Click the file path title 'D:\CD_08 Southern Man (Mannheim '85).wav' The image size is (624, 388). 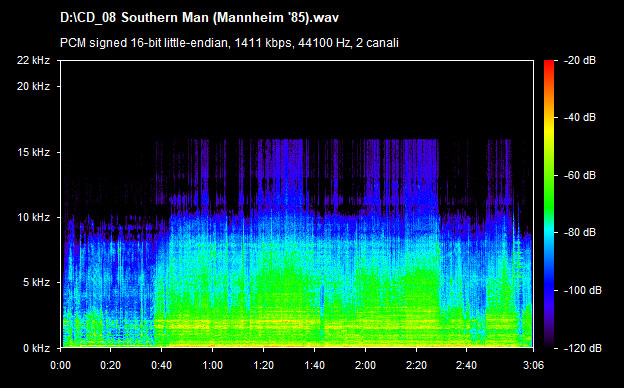199,18
